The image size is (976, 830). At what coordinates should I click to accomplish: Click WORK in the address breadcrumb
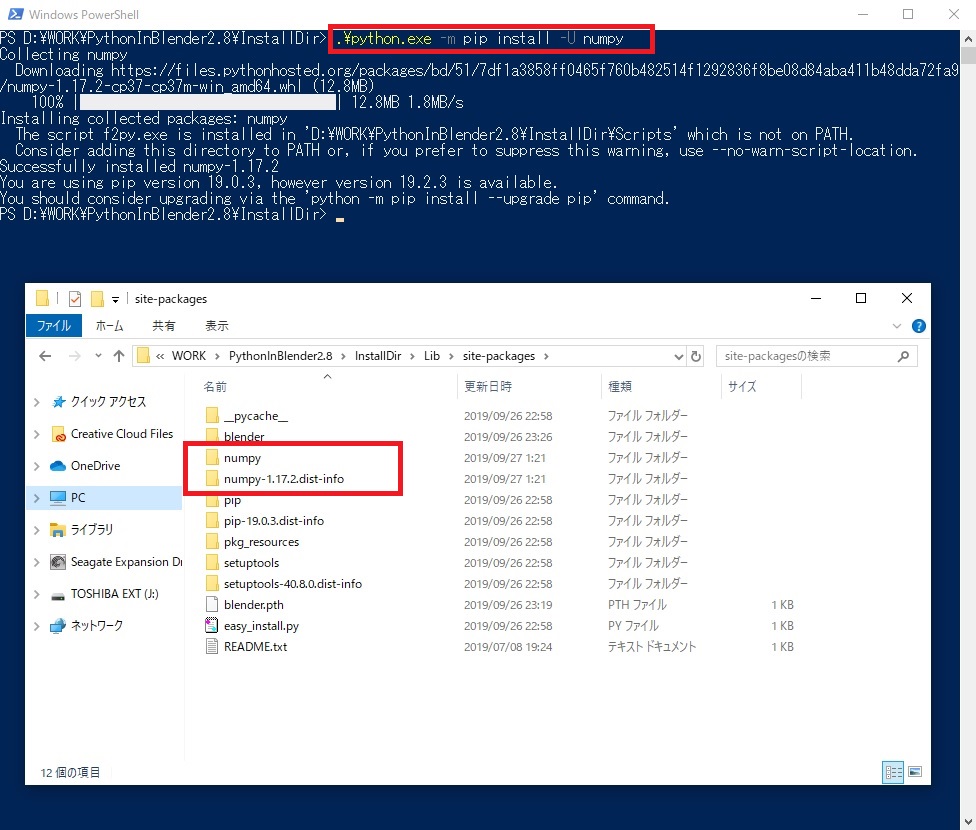[x=189, y=356]
